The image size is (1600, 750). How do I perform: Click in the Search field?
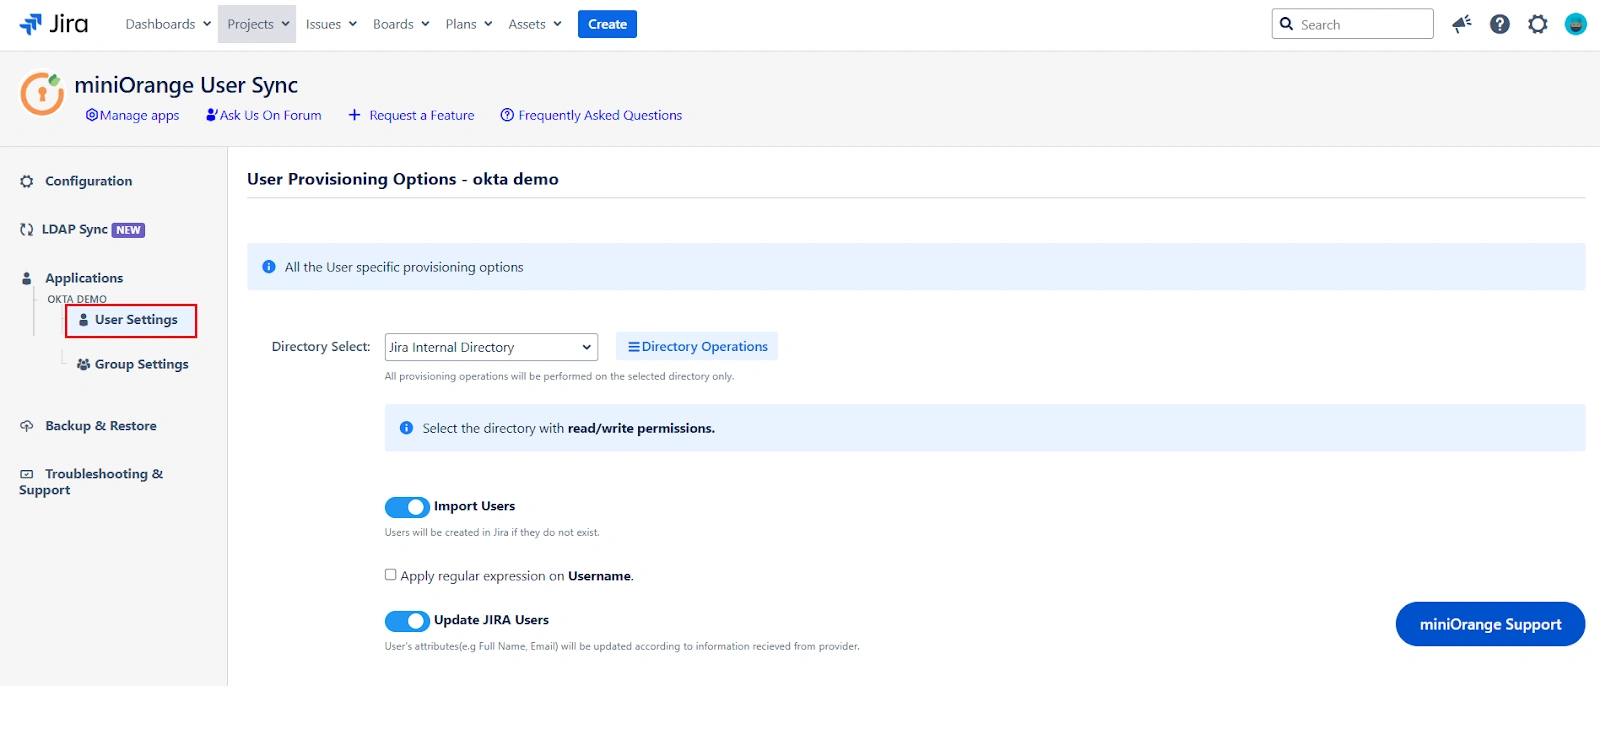point(1353,24)
